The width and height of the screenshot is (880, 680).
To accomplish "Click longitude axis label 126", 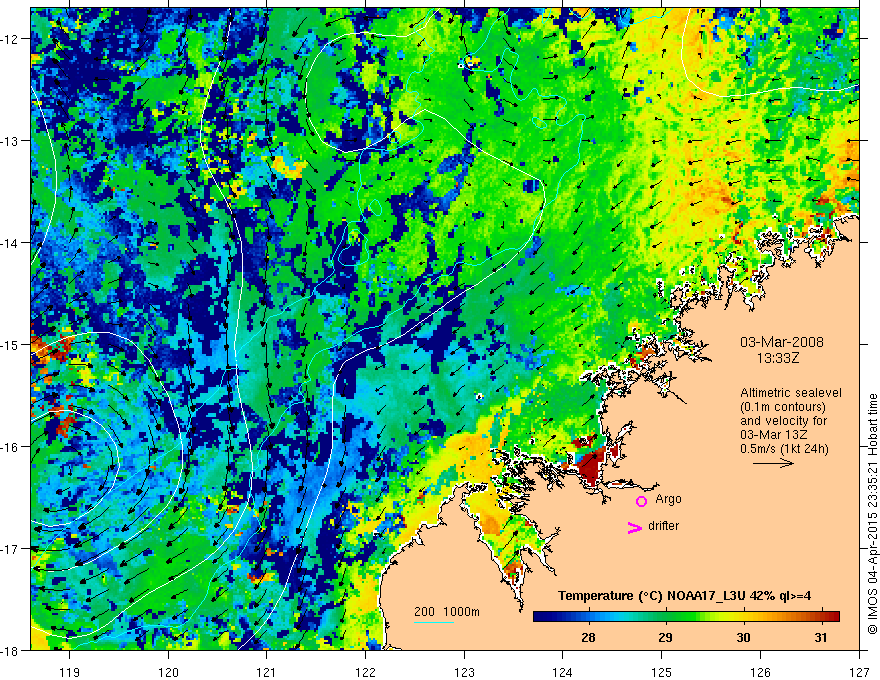I will click(760, 672).
